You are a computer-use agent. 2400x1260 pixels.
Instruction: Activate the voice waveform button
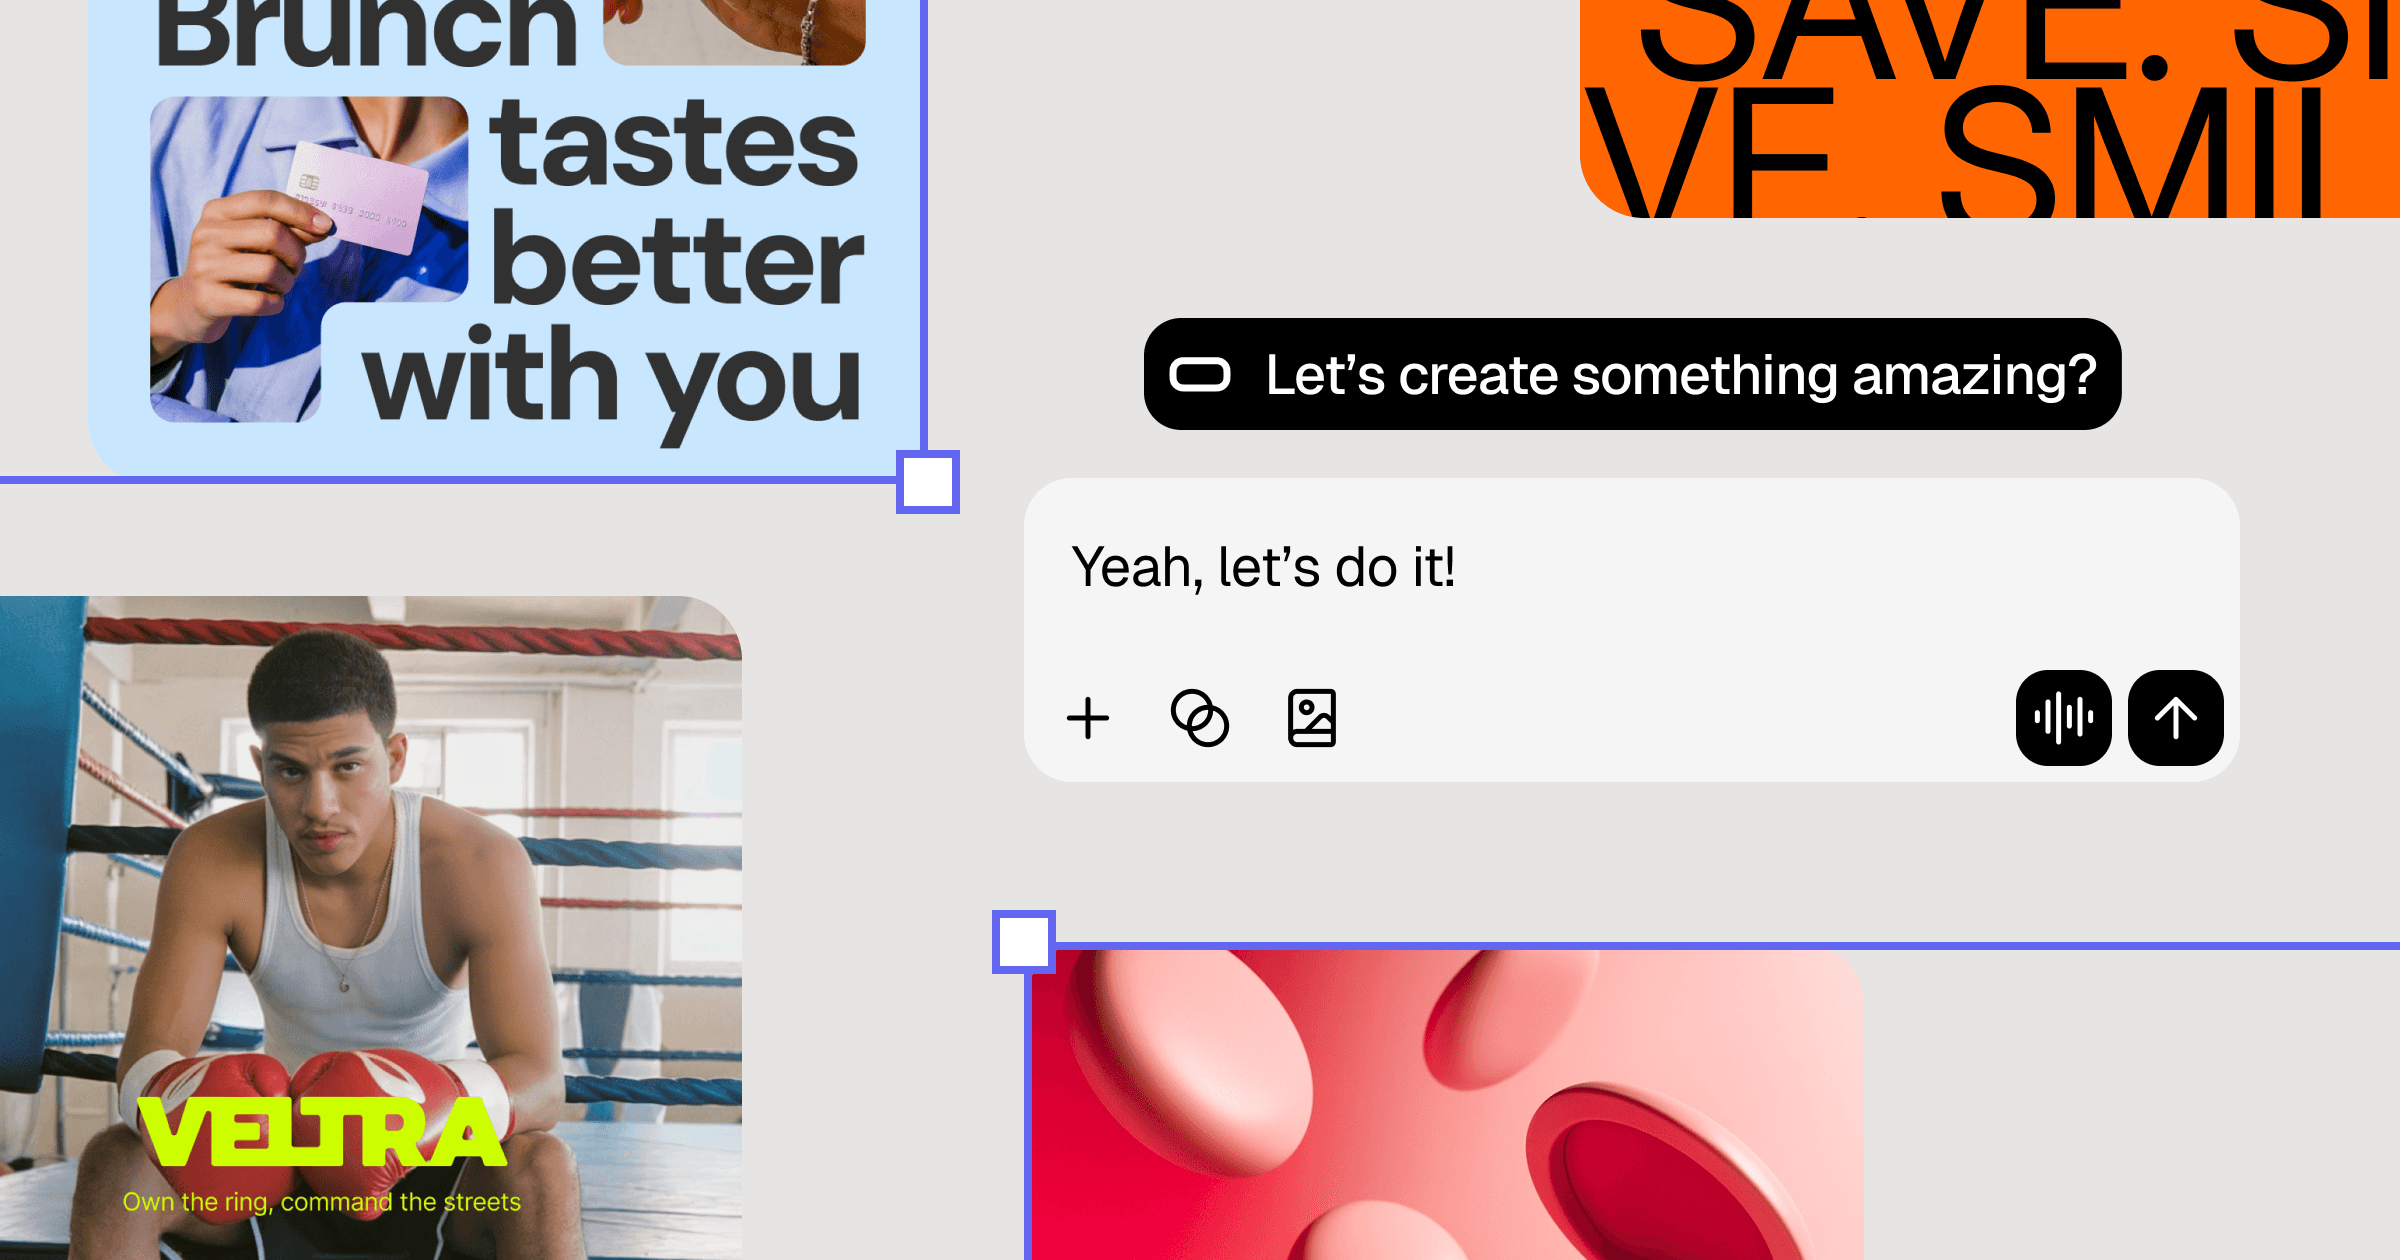pyautogui.click(x=2064, y=718)
